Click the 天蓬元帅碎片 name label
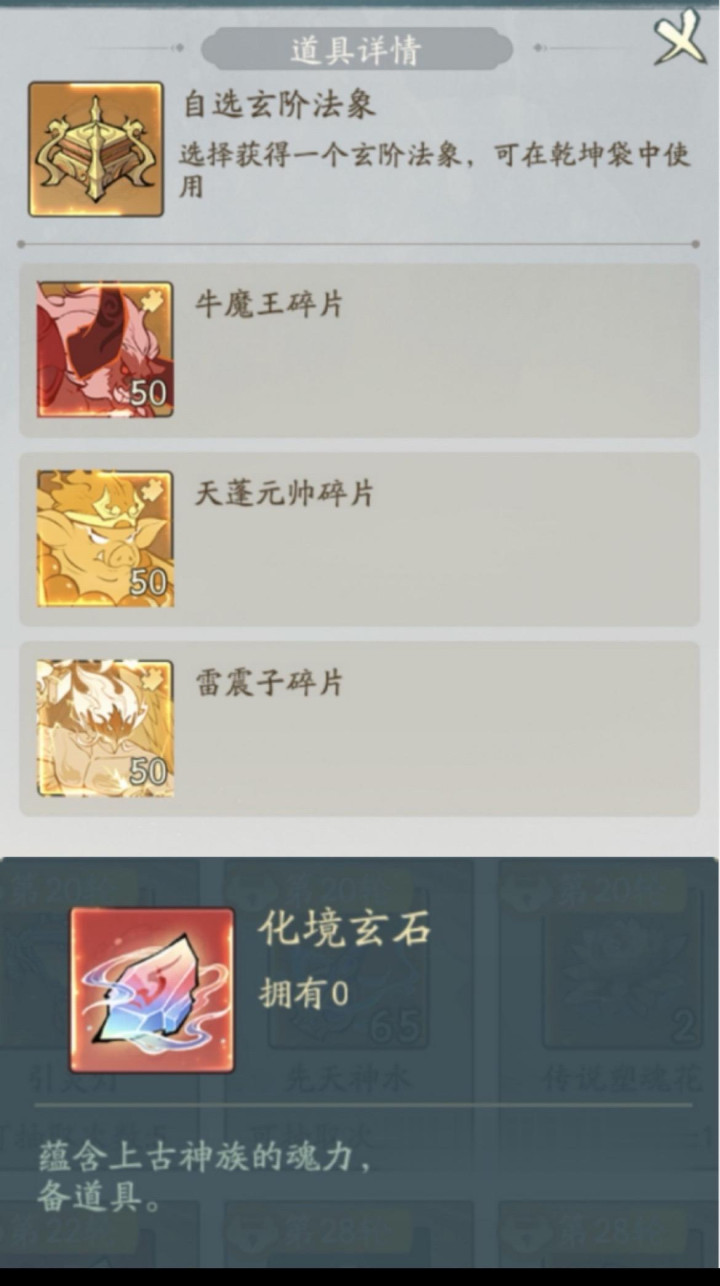Viewport: 720px width, 1286px height. pyautogui.click(x=284, y=492)
